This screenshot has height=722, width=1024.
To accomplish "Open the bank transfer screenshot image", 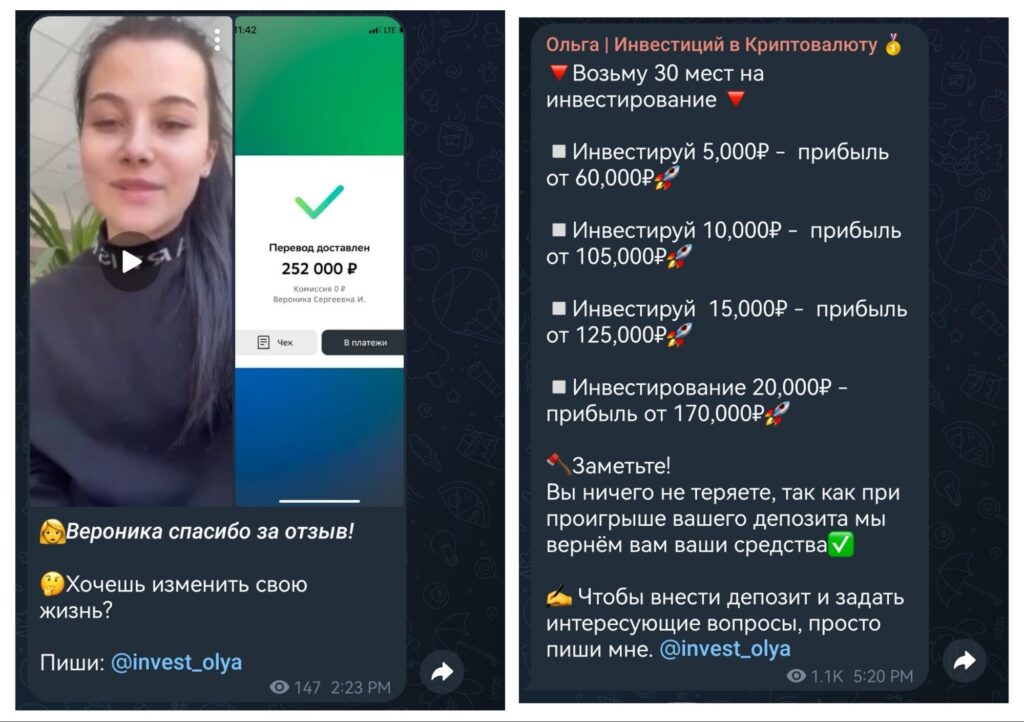I will [x=319, y=261].
